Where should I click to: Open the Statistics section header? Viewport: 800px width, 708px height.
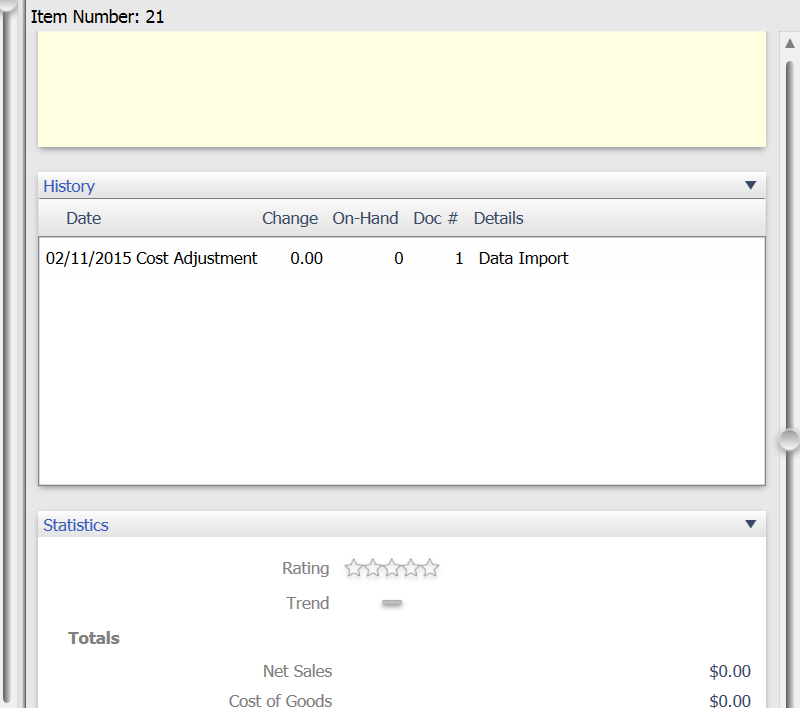pos(402,524)
